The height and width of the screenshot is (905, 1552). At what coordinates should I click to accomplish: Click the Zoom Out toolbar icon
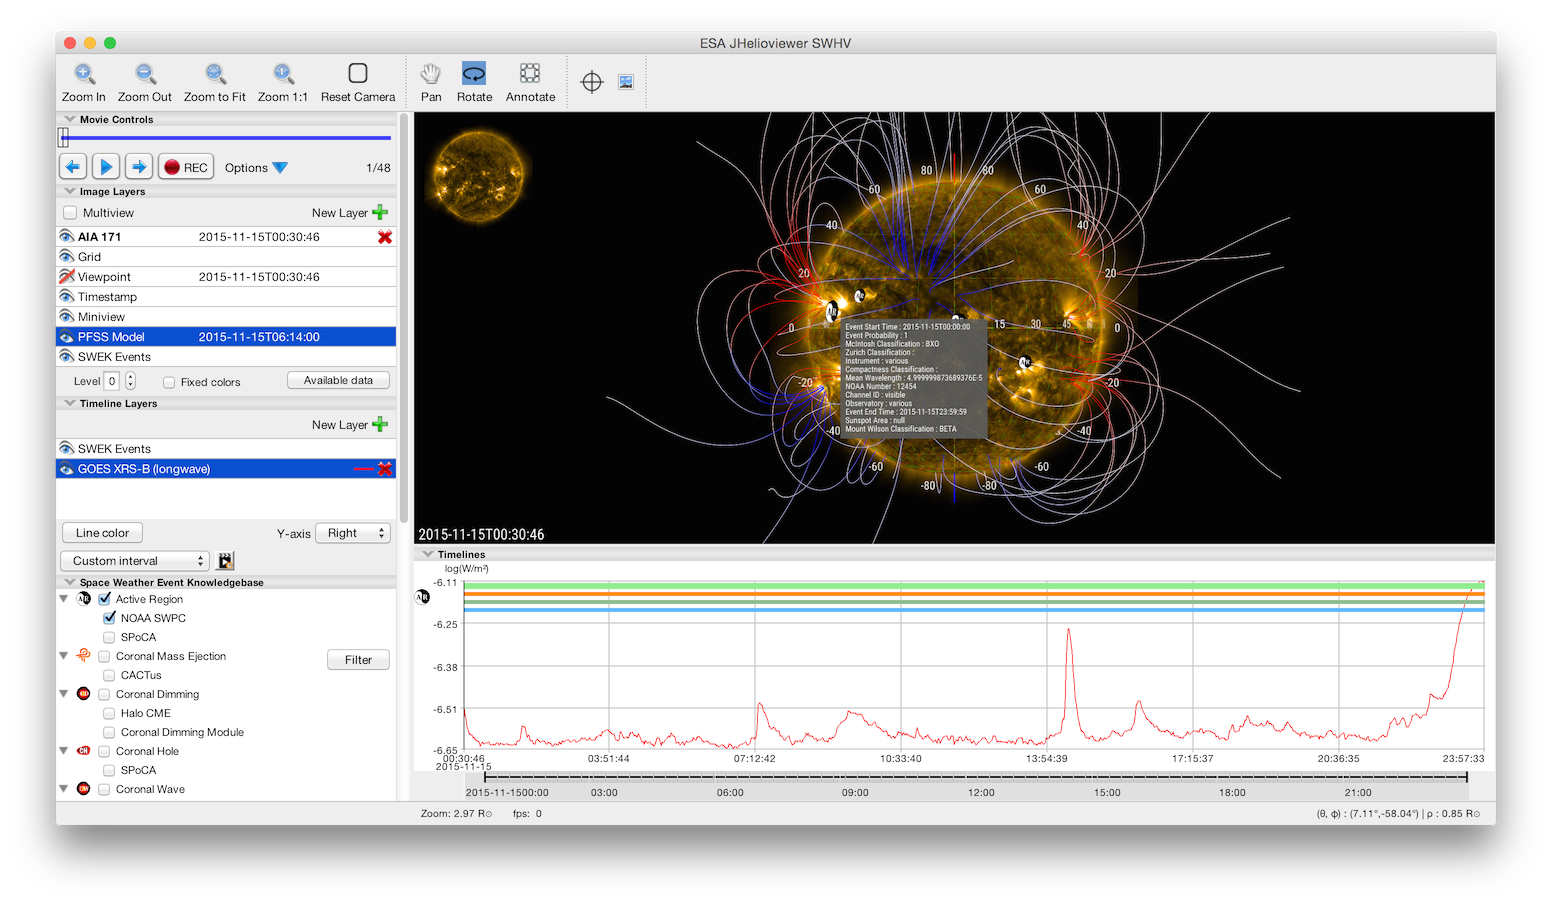click(145, 74)
